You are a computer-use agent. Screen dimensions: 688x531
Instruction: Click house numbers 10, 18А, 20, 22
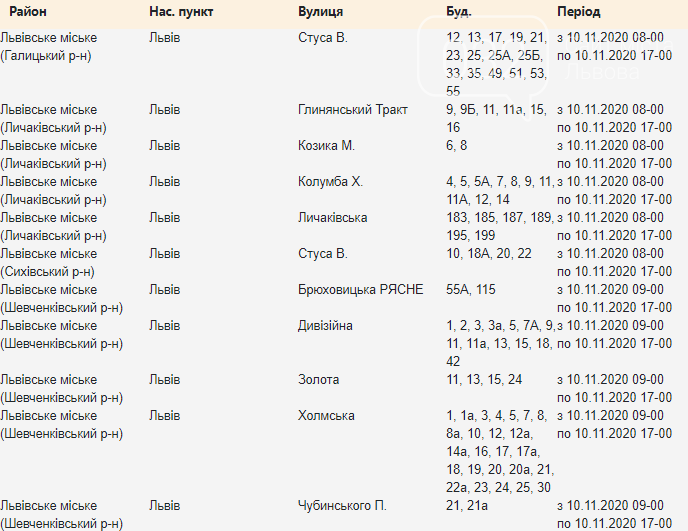[x=489, y=253]
